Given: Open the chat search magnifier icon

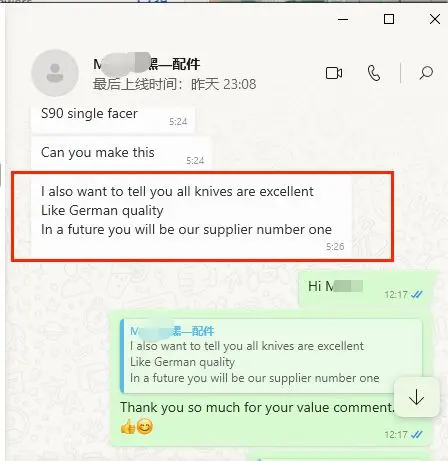Looking at the screenshot, I should pos(426,73).
